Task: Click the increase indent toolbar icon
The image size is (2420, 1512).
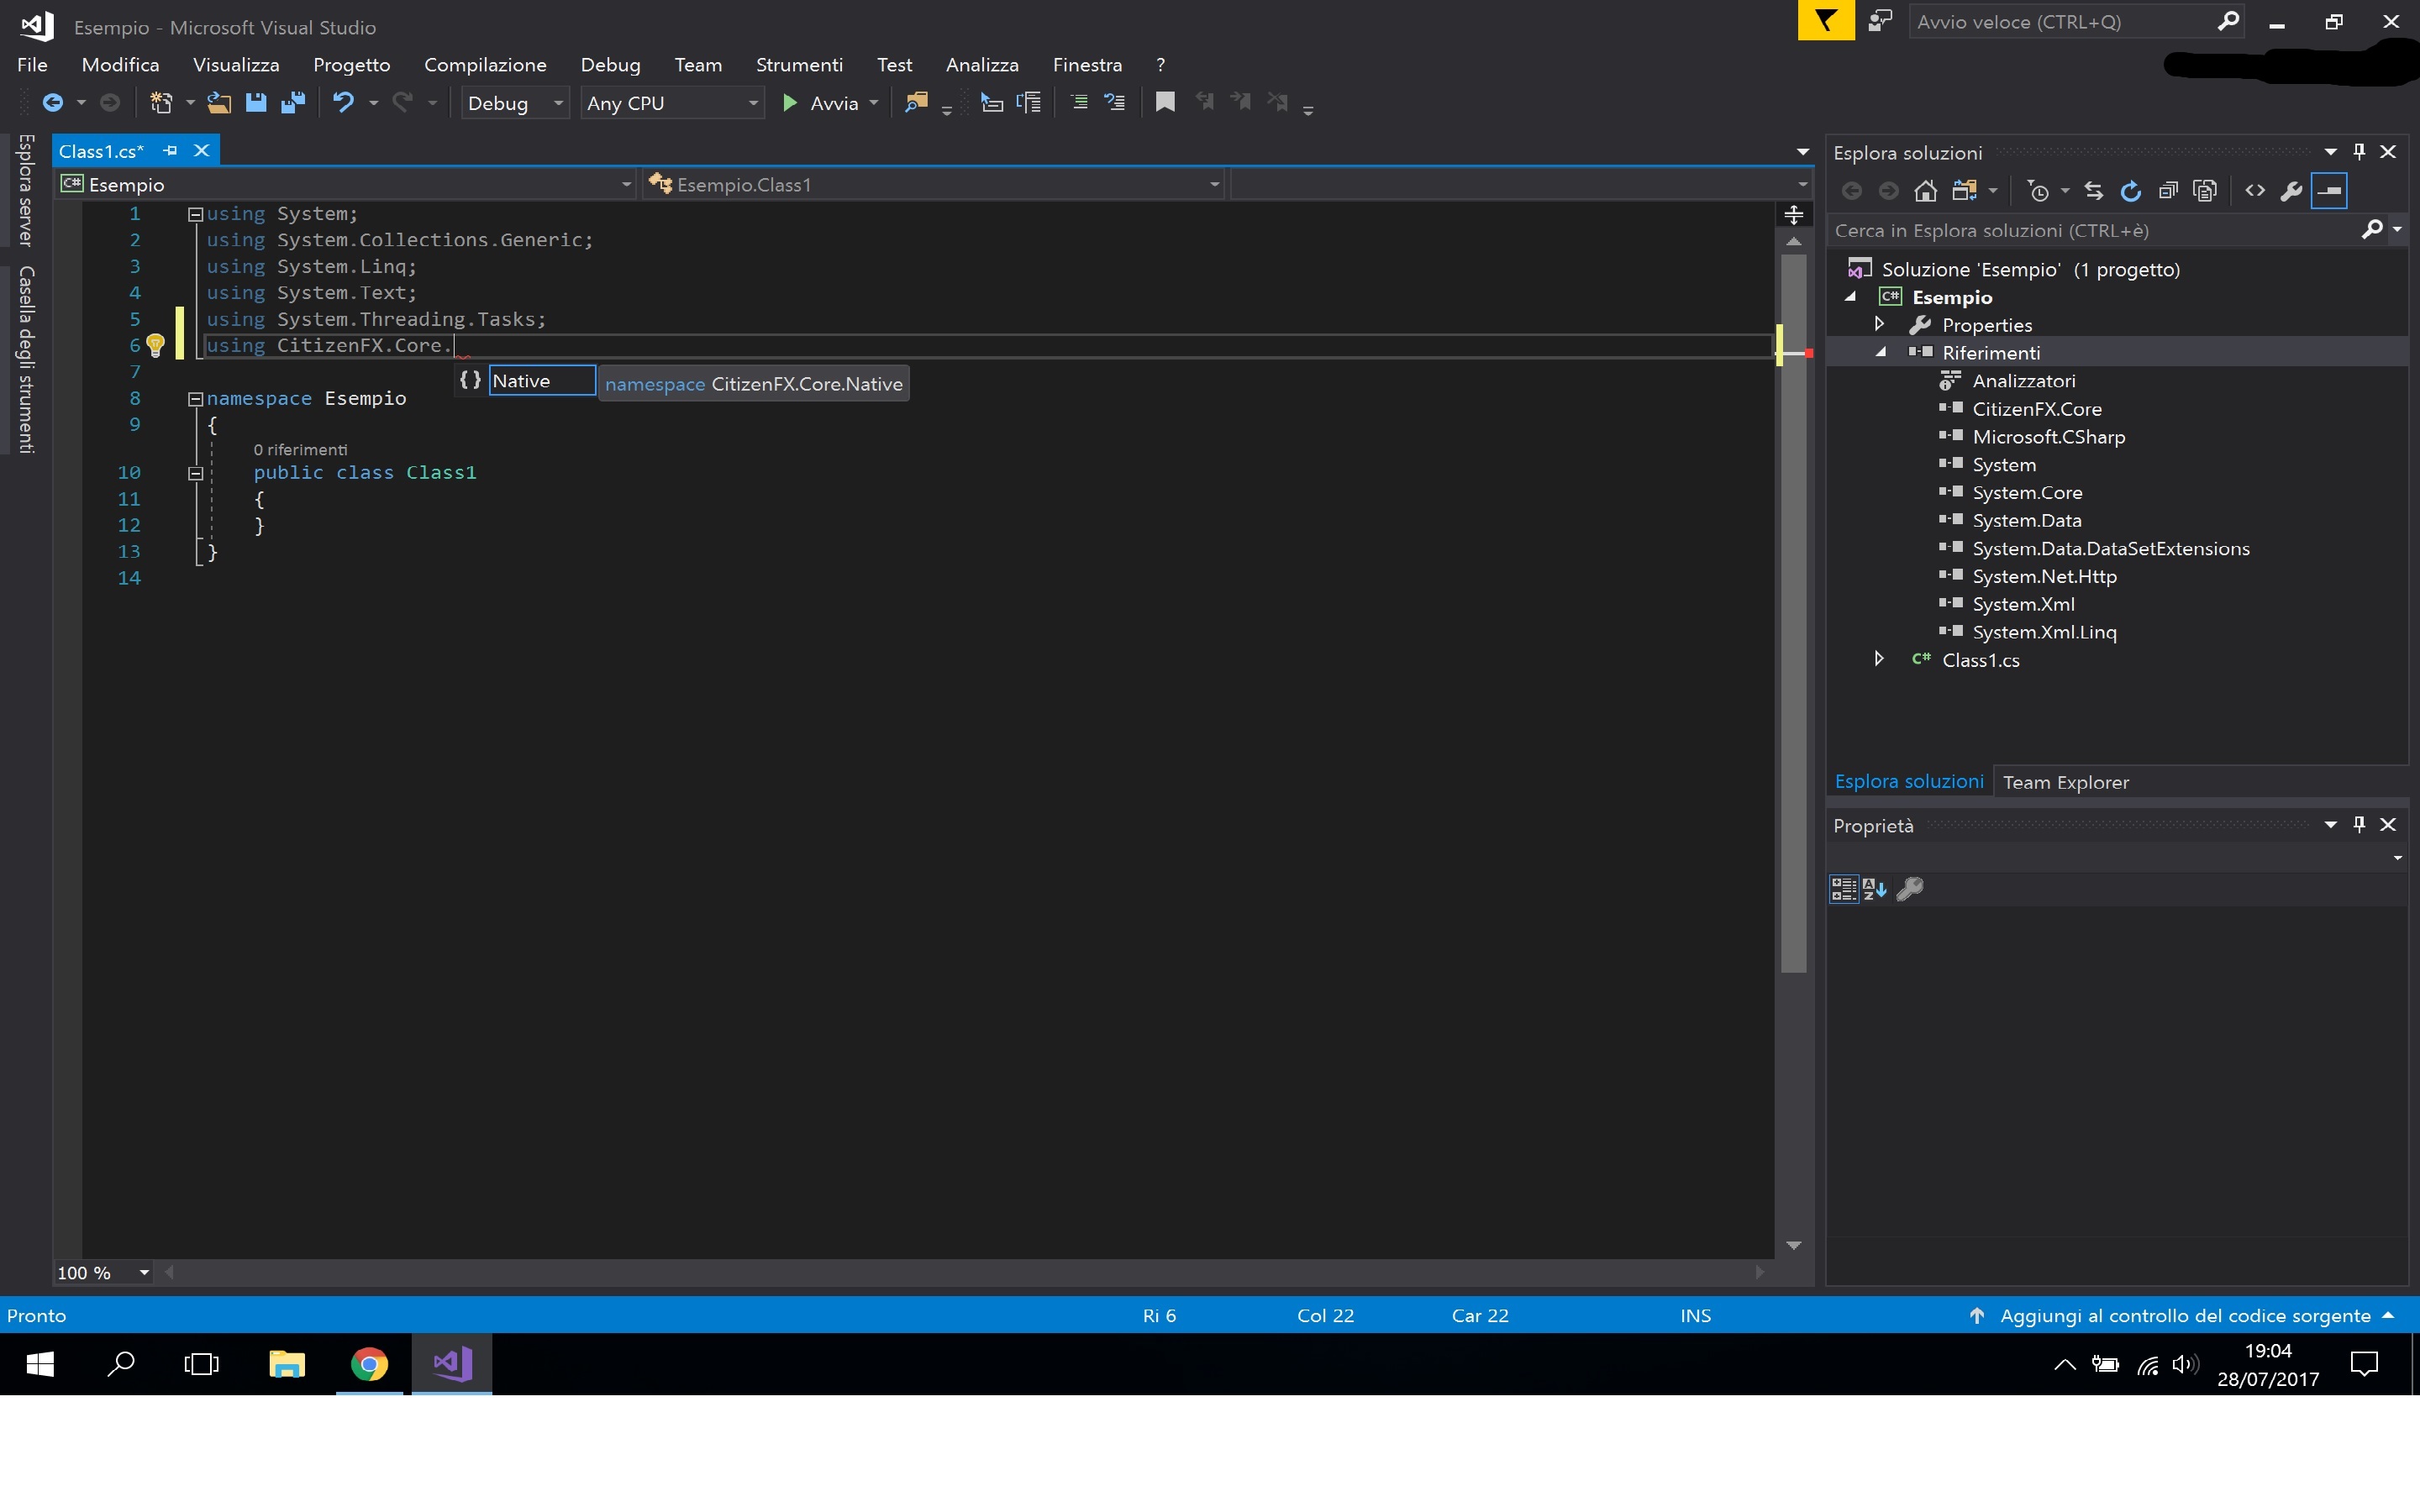Action: click(1029, 103)
